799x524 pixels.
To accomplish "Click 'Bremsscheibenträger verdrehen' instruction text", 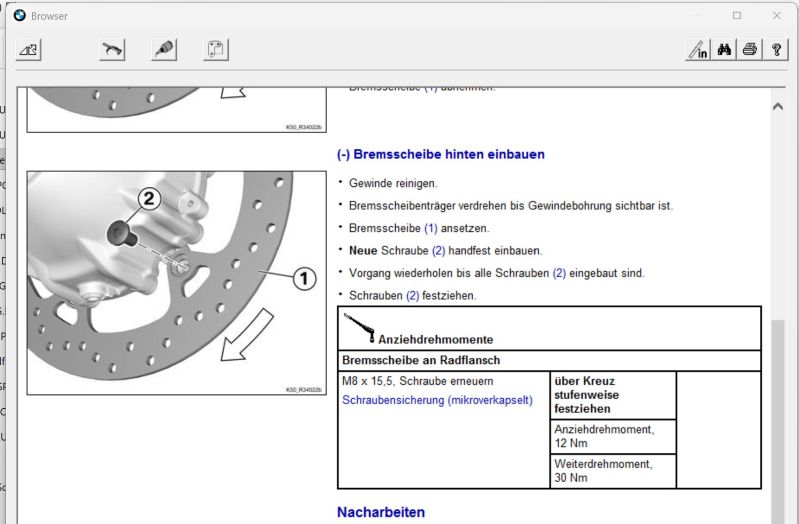I will (511, 205).
